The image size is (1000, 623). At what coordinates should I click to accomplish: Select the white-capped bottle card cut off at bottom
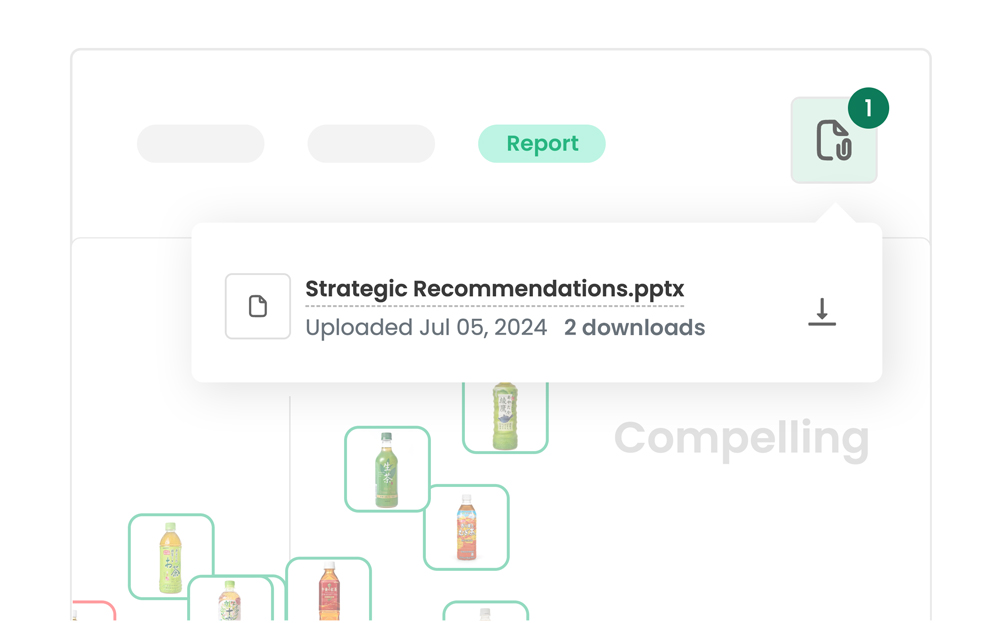click(x=485, y=611)
